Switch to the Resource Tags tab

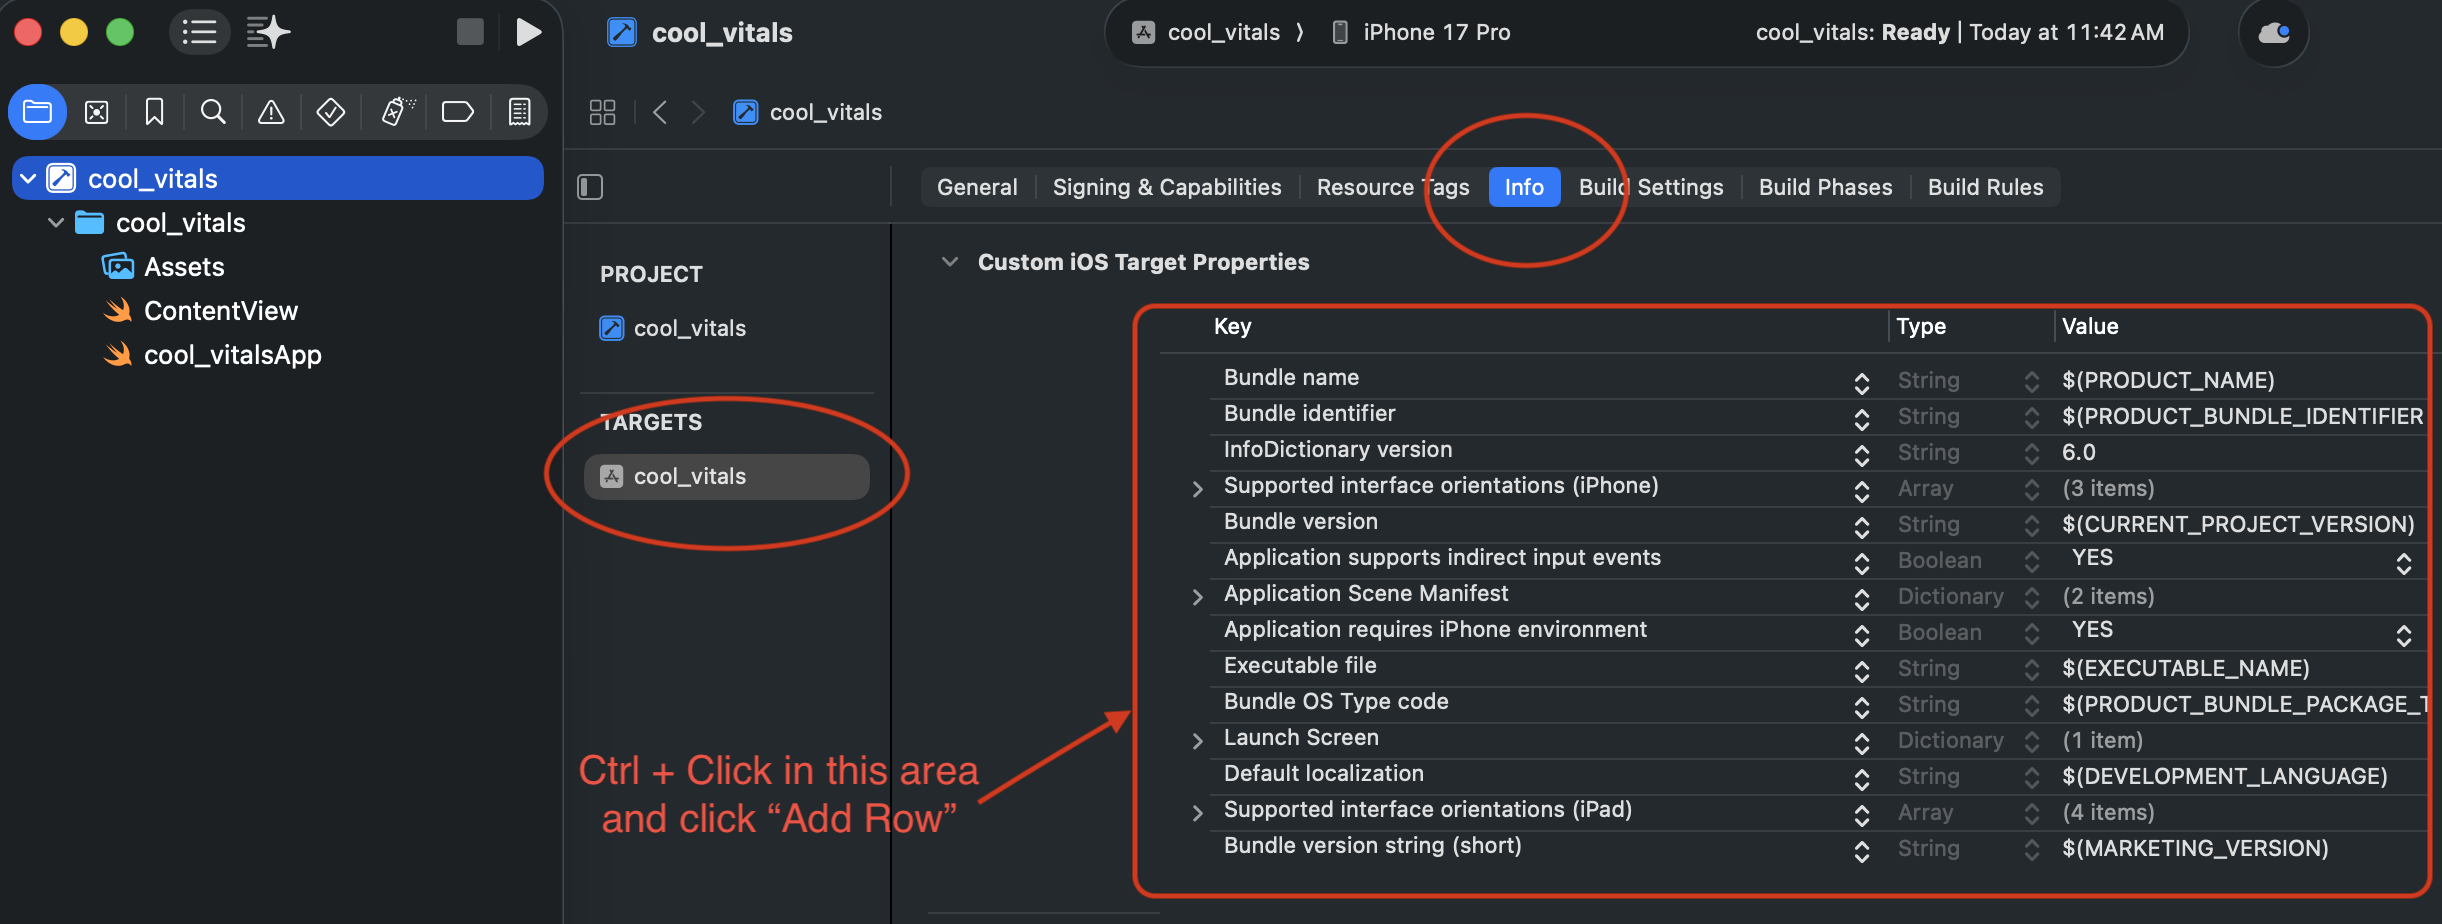pyautogui.click(x=1393, y=187)
